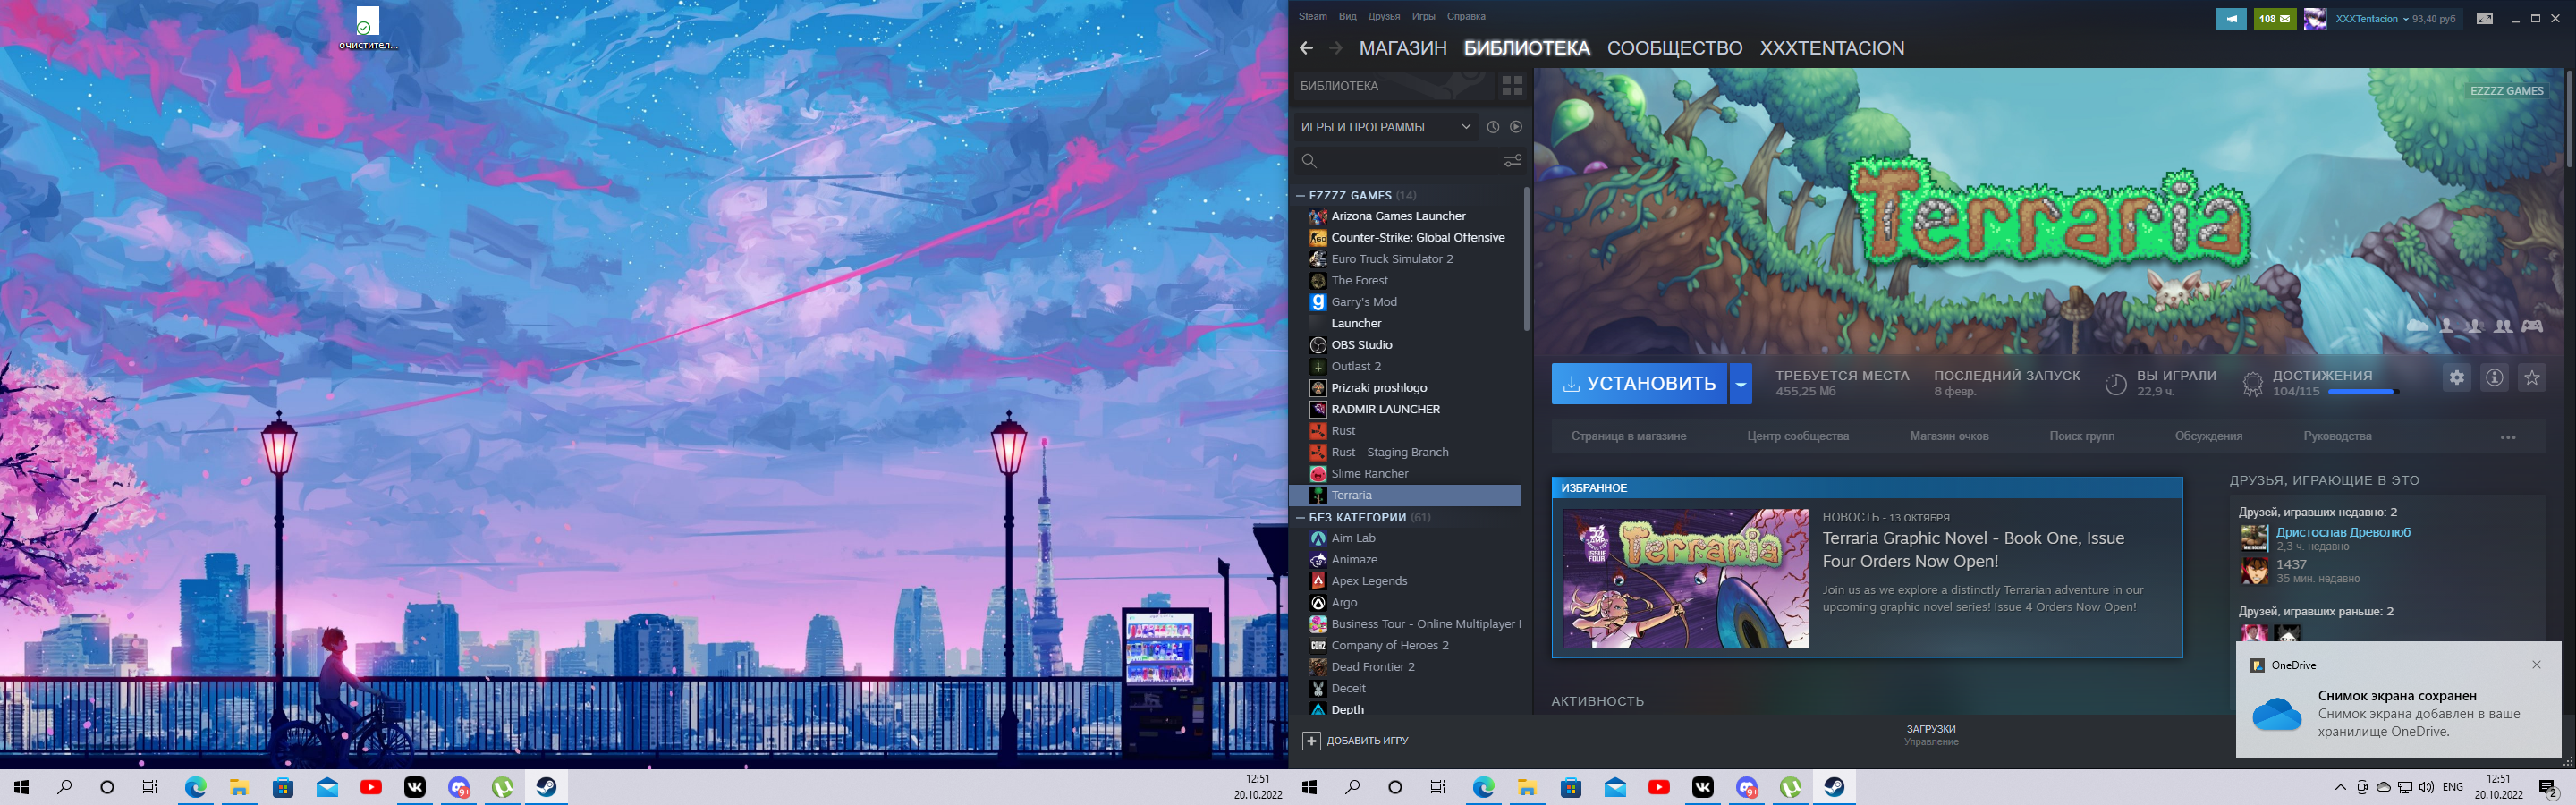
Task: Open the EZZZZ GAMES collection tag
Action: click(2506, 91)
